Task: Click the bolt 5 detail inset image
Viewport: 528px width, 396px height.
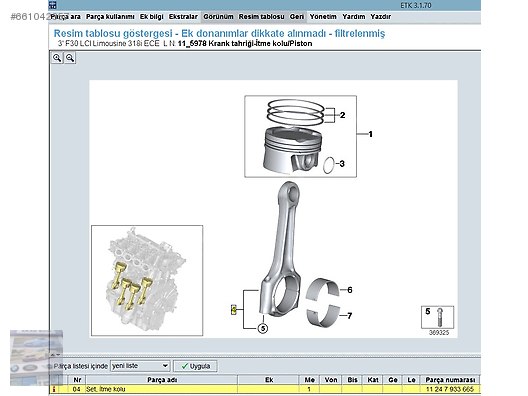Action: 437,317
